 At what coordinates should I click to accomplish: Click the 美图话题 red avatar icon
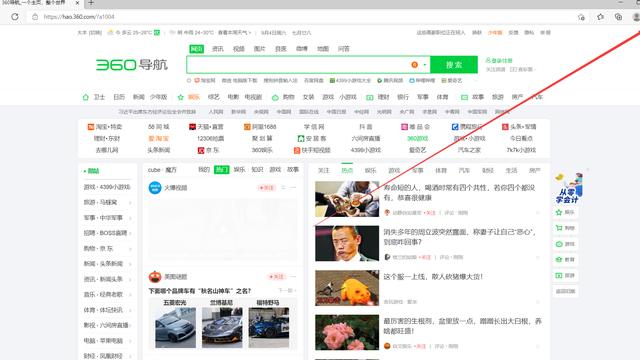tap(155, 277)
